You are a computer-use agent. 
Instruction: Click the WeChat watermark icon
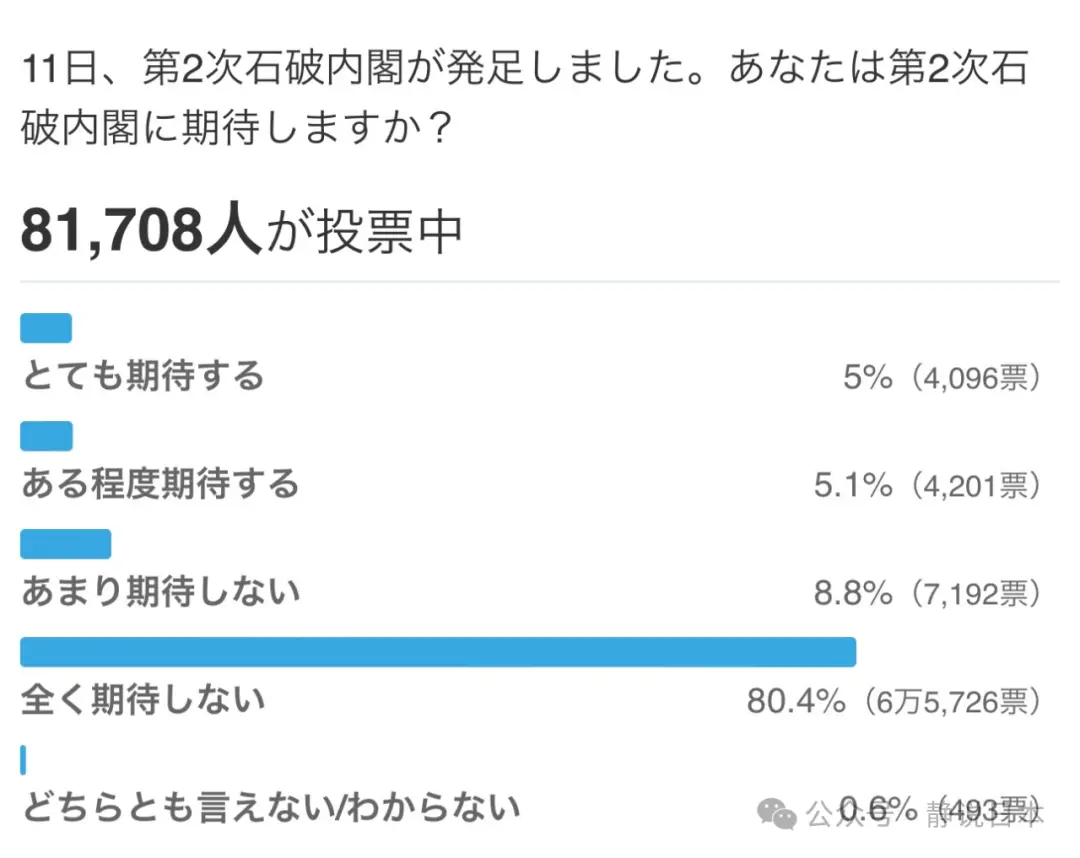pyautogui.click(x=776, y=814)
